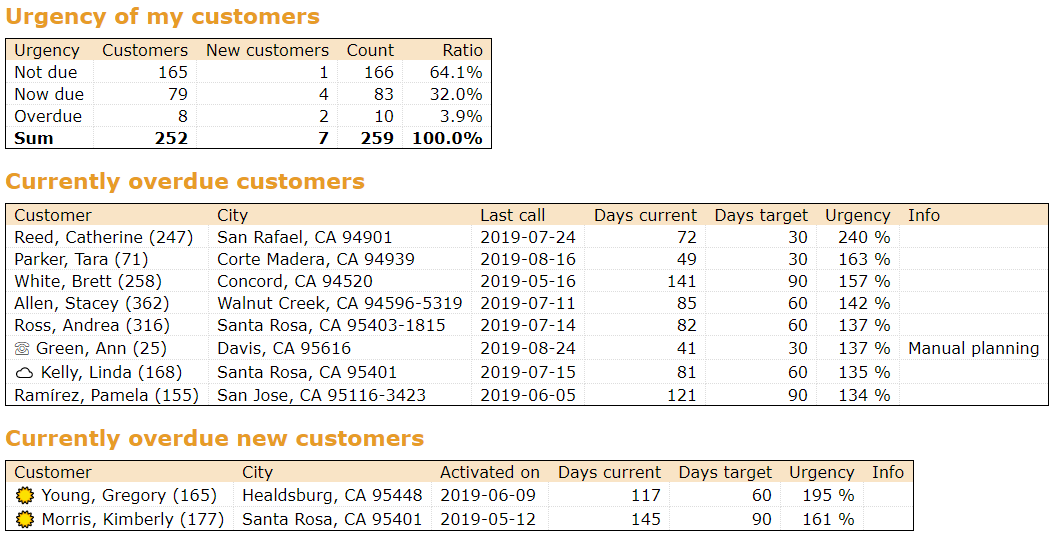1059x543 pixels.
Task: Click the Last call column header
Action: point(512,215)
